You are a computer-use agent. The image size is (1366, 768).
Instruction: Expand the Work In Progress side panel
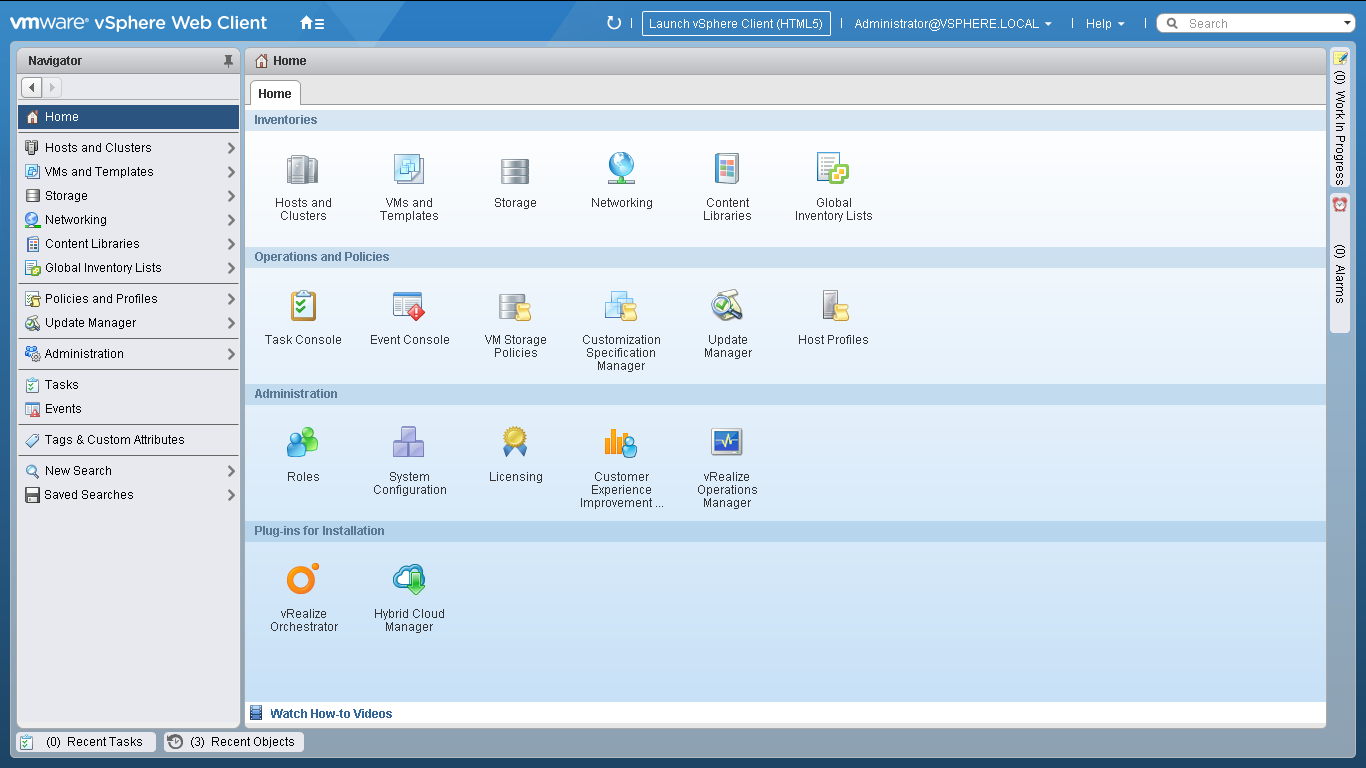[x=1340, y=118]
